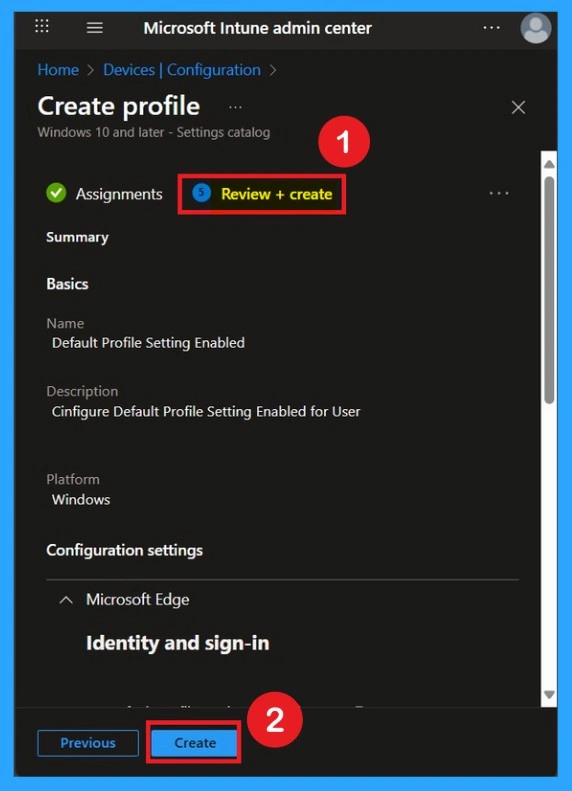The width and height of the screenshot is (572, 791).
Task: Open ellipsis next to Create profile title
Action: click(235, 107)
